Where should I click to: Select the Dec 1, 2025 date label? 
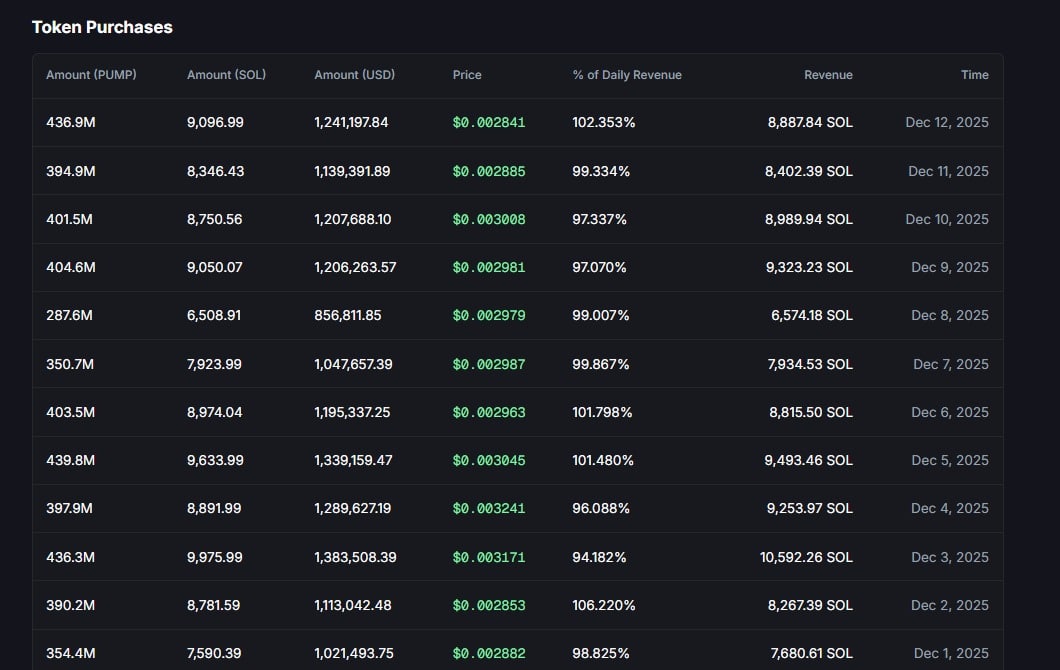(x=949, y=653)
